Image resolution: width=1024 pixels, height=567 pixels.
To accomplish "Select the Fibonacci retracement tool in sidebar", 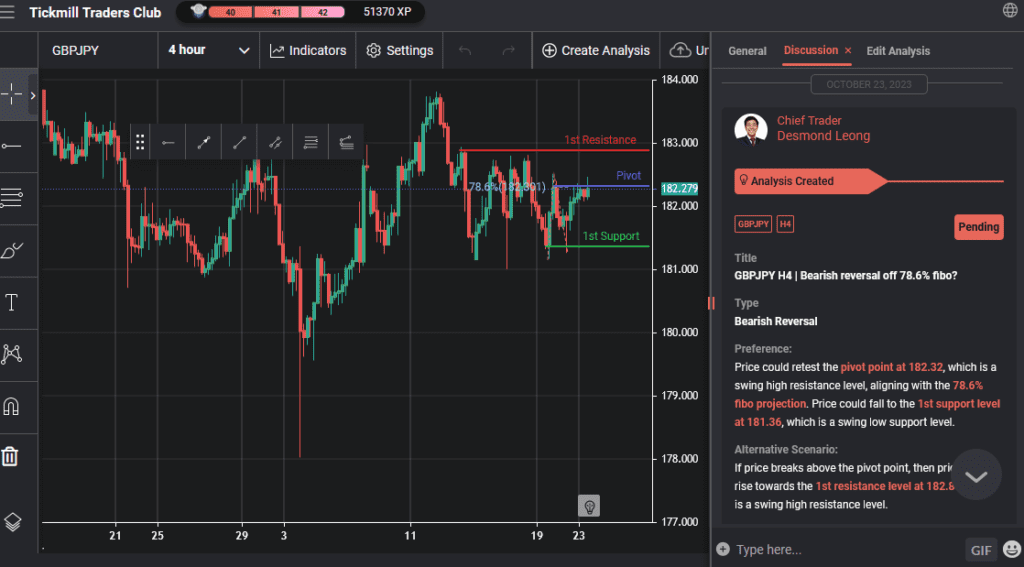I will 12,197.
